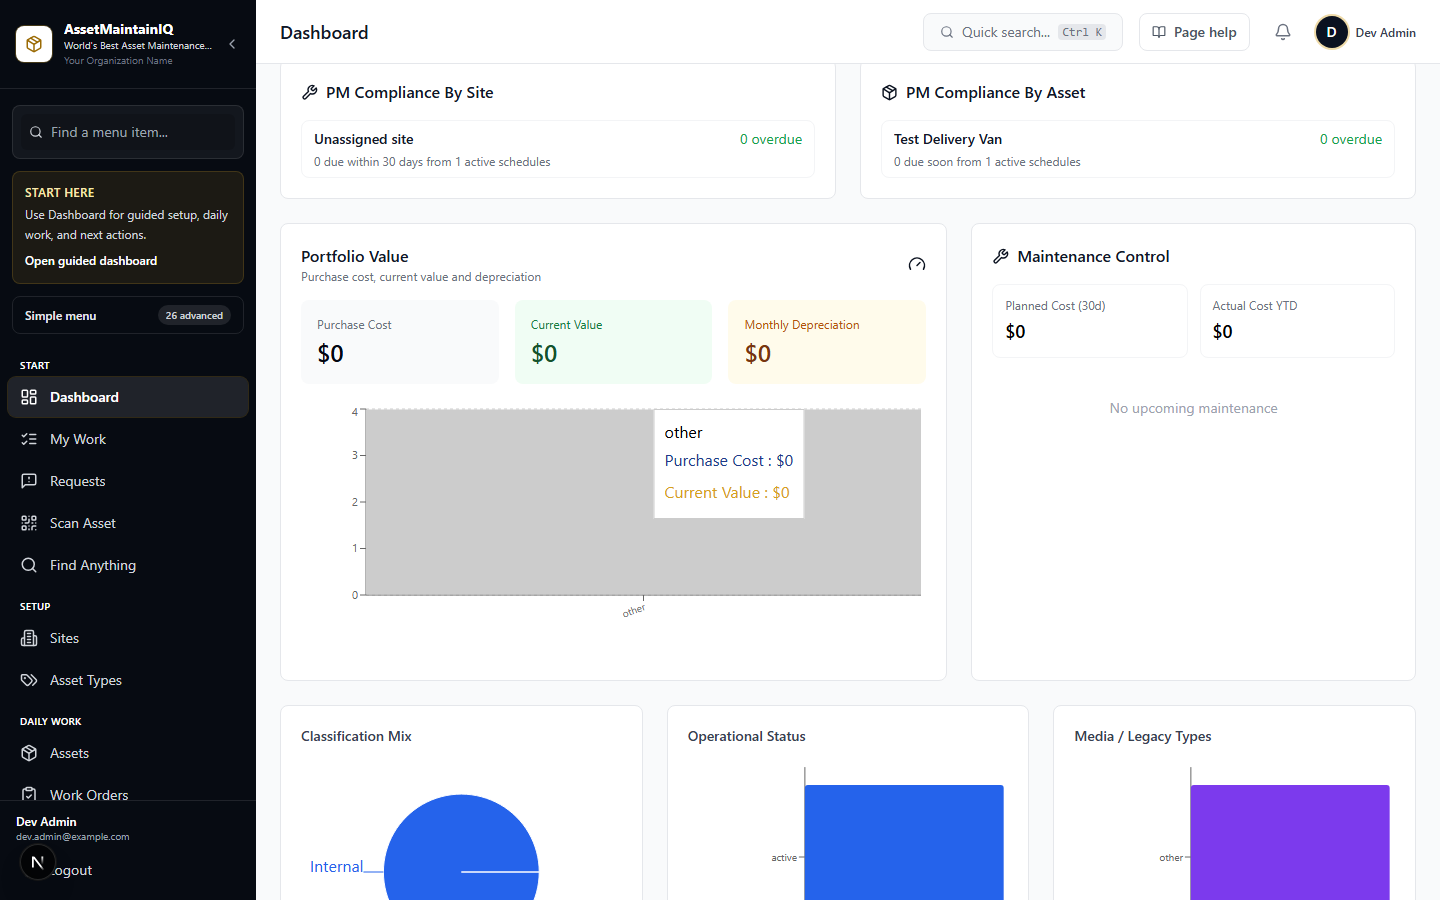
Task: Click the Maintenance Control wrench icon
Action: pyautogui.click(x=1001, y=257)
